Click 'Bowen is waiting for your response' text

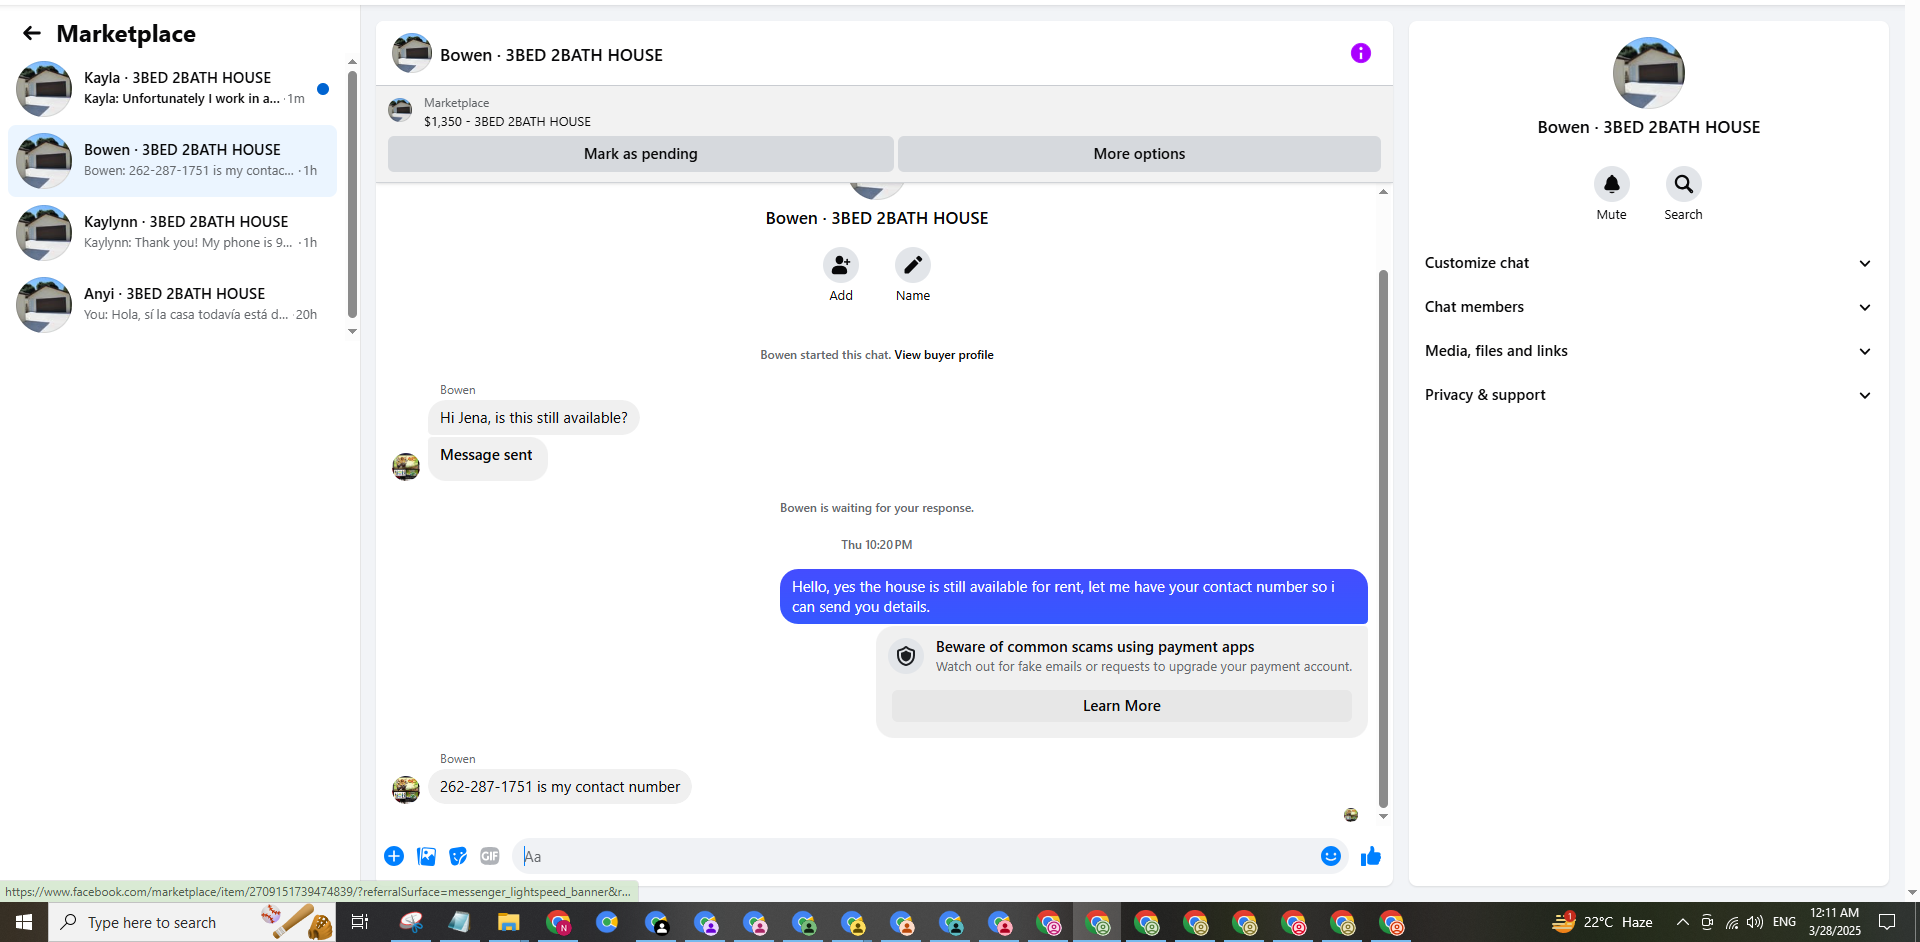pyautogui.click(x=876, y=508)
